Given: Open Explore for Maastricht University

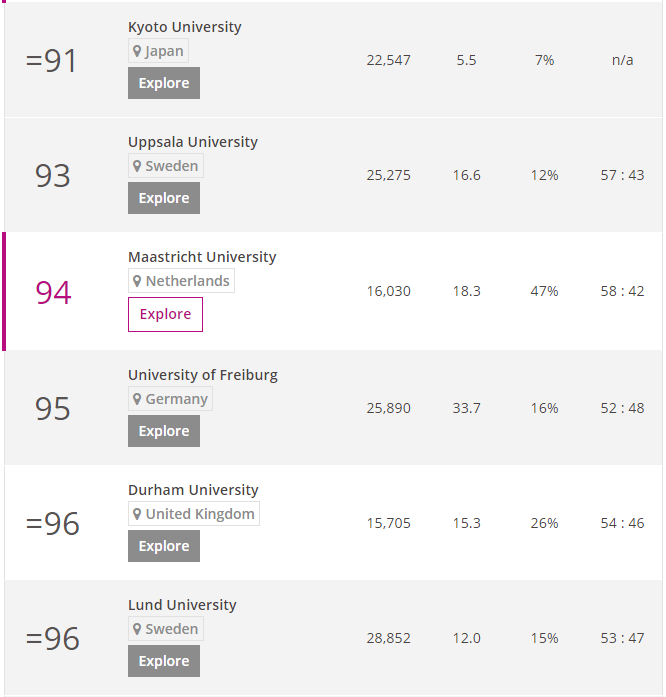Looking at the screenshot, I should coord(165,314).
